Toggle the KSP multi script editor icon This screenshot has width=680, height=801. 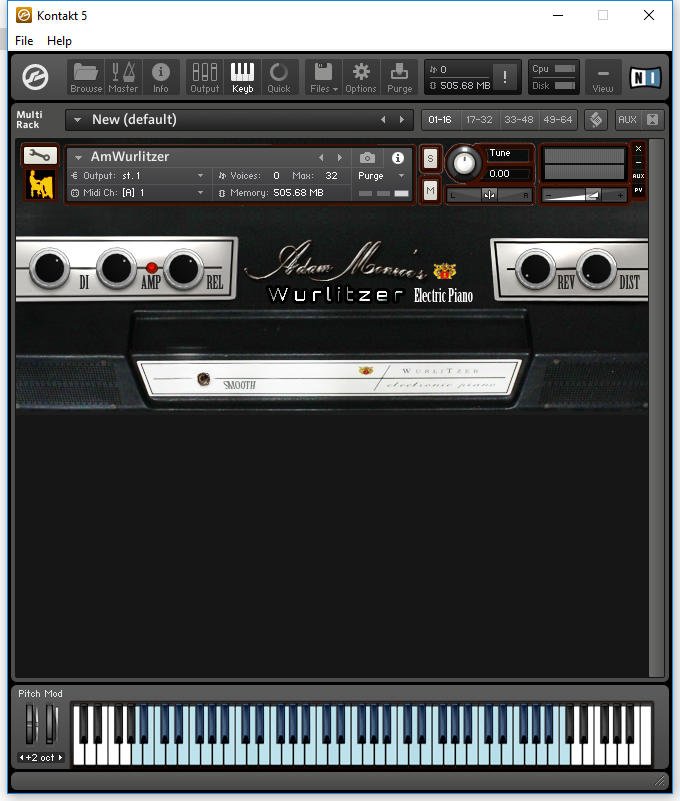pyautogui.click(x=596, y=120)
